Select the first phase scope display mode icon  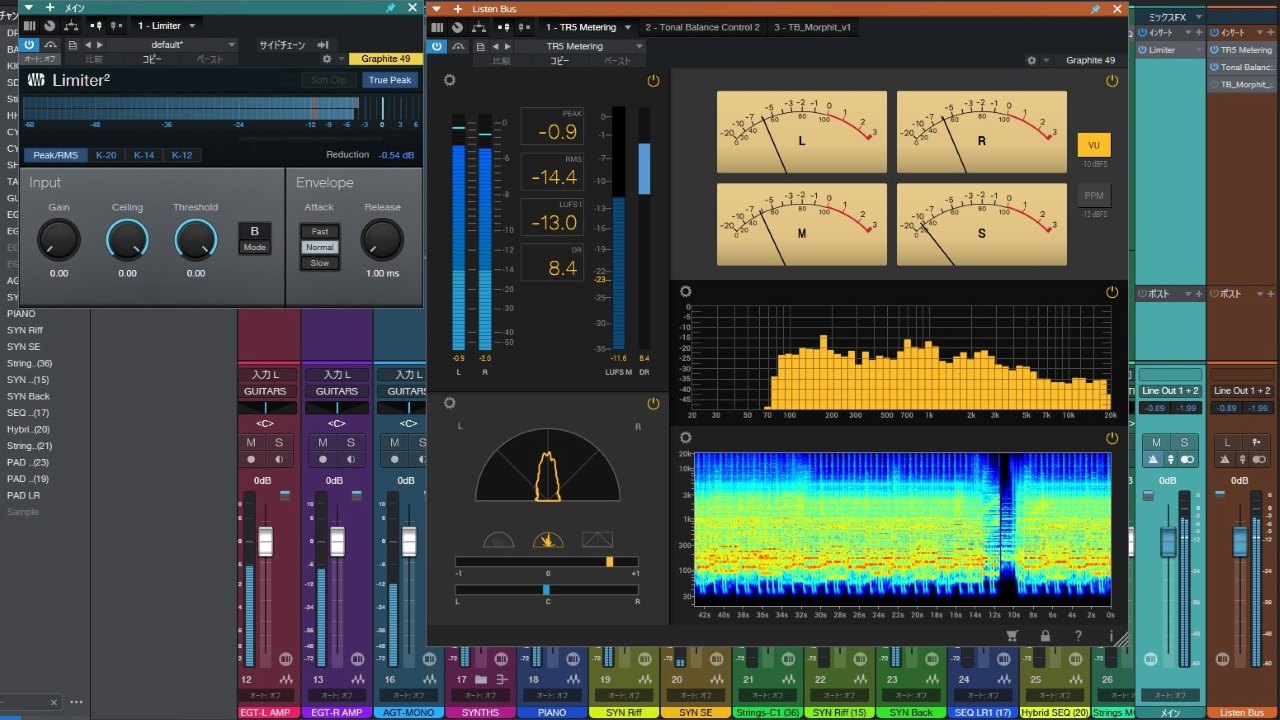coord(498,539)
